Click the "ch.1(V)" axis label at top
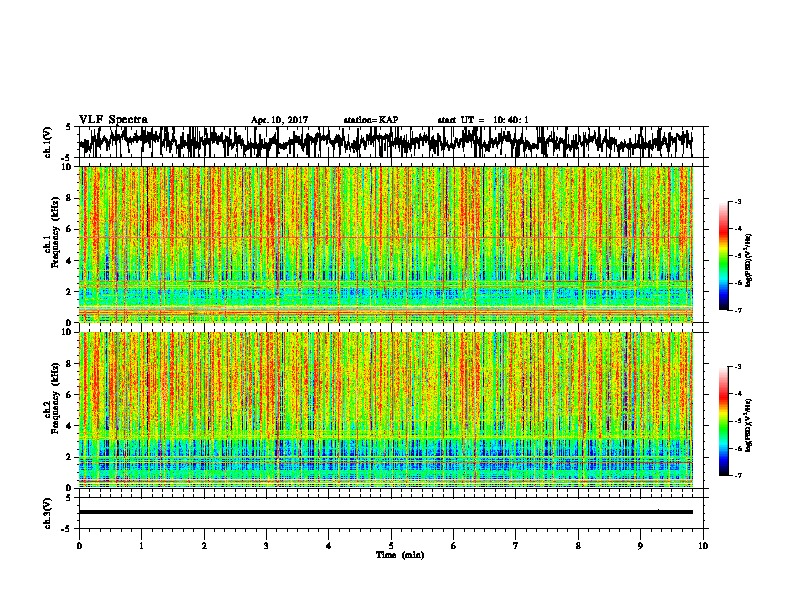Screen dimensions: 792x612 (x=48, y=142)
